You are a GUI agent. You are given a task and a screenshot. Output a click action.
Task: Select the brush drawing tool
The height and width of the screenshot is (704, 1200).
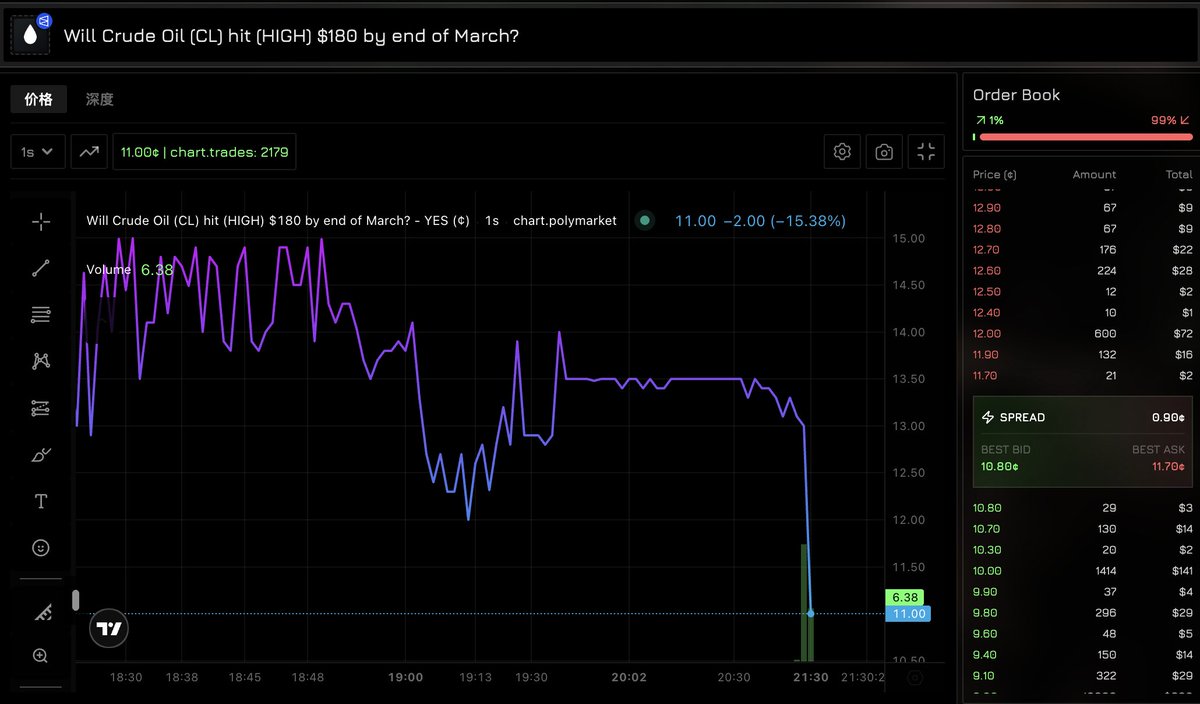click(x=40, y=454)
